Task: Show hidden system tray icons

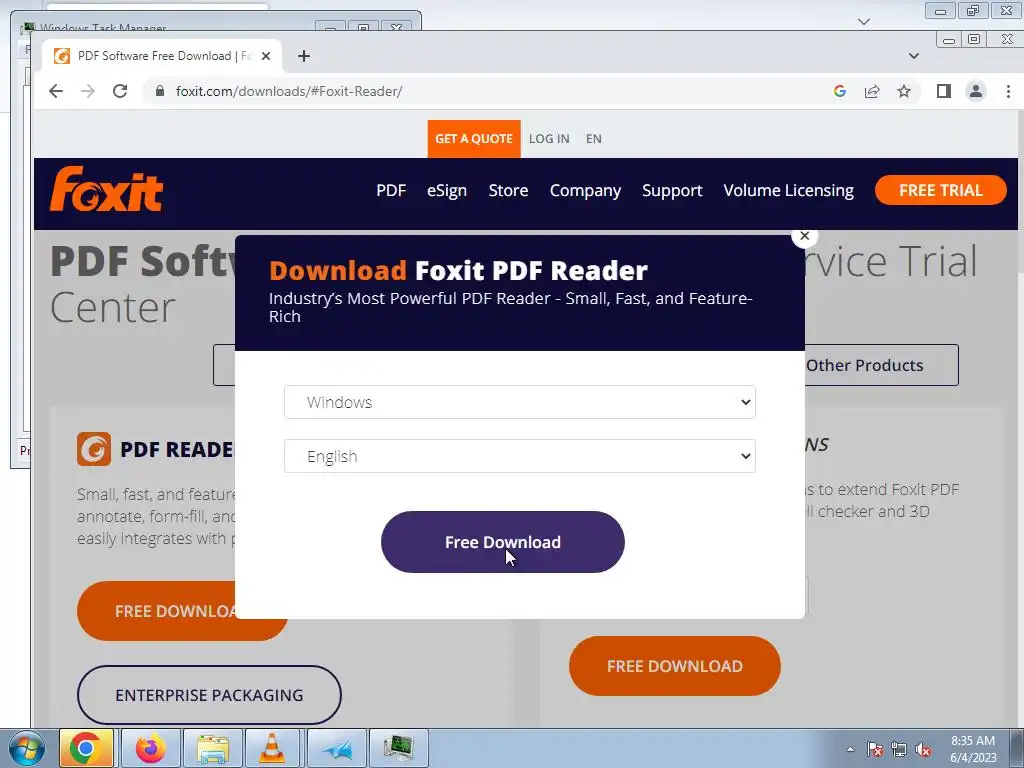Action: 850,750
